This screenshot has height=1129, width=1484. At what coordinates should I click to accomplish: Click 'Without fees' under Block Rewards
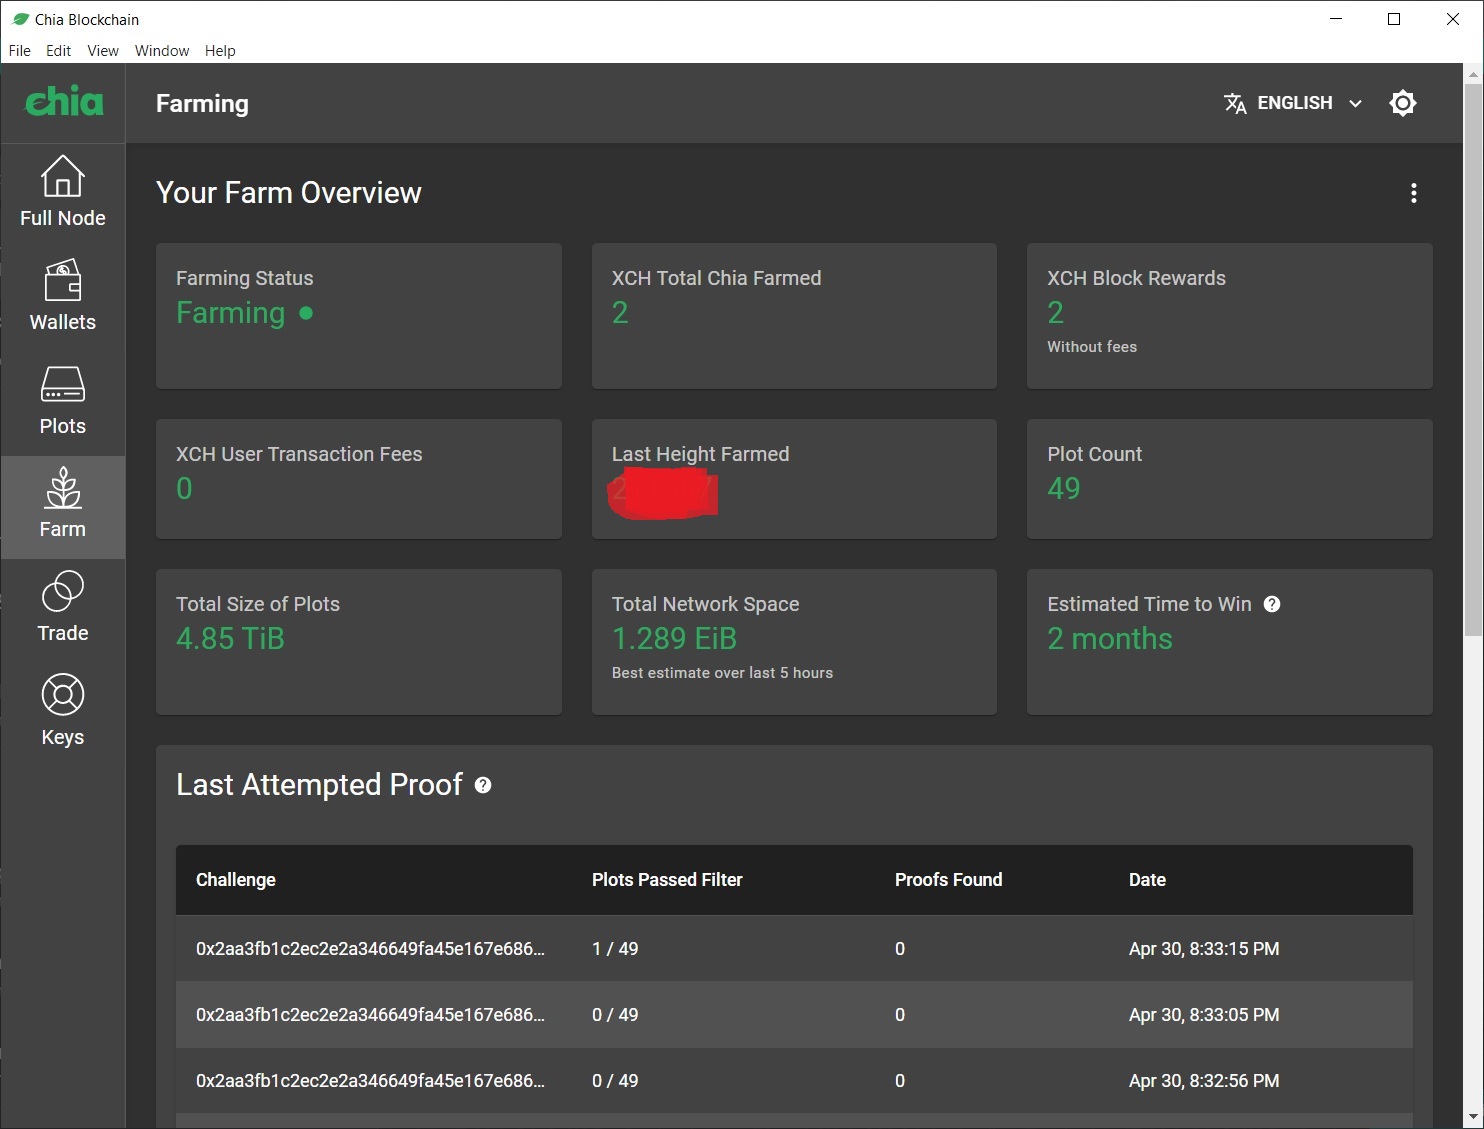1092,347
